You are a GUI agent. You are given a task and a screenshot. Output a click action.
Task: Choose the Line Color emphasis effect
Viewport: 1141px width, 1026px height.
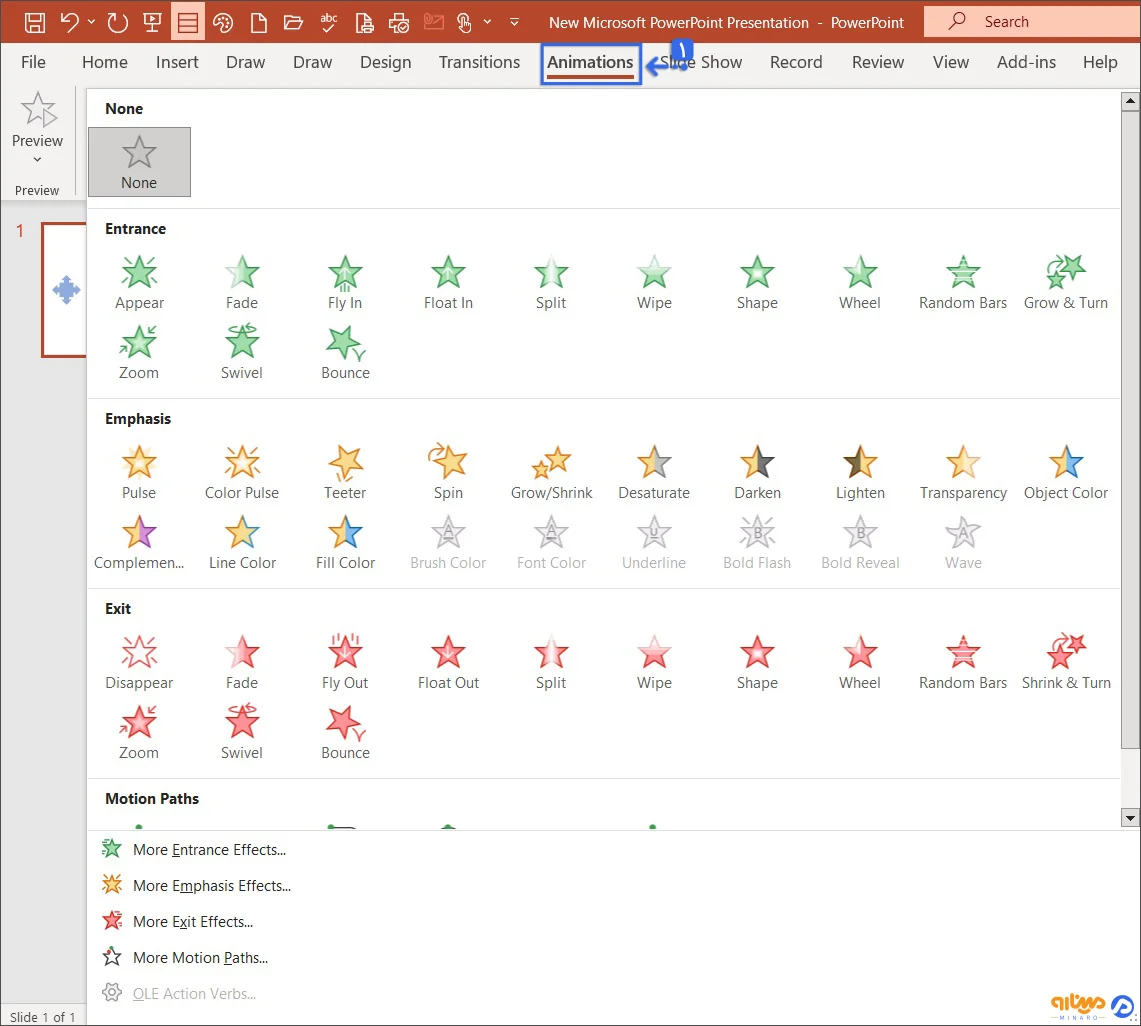(242, 543)
